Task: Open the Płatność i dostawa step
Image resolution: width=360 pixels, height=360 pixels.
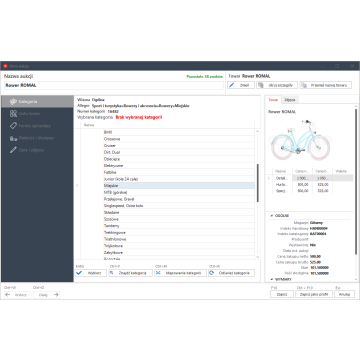Action: coord(37,138)
